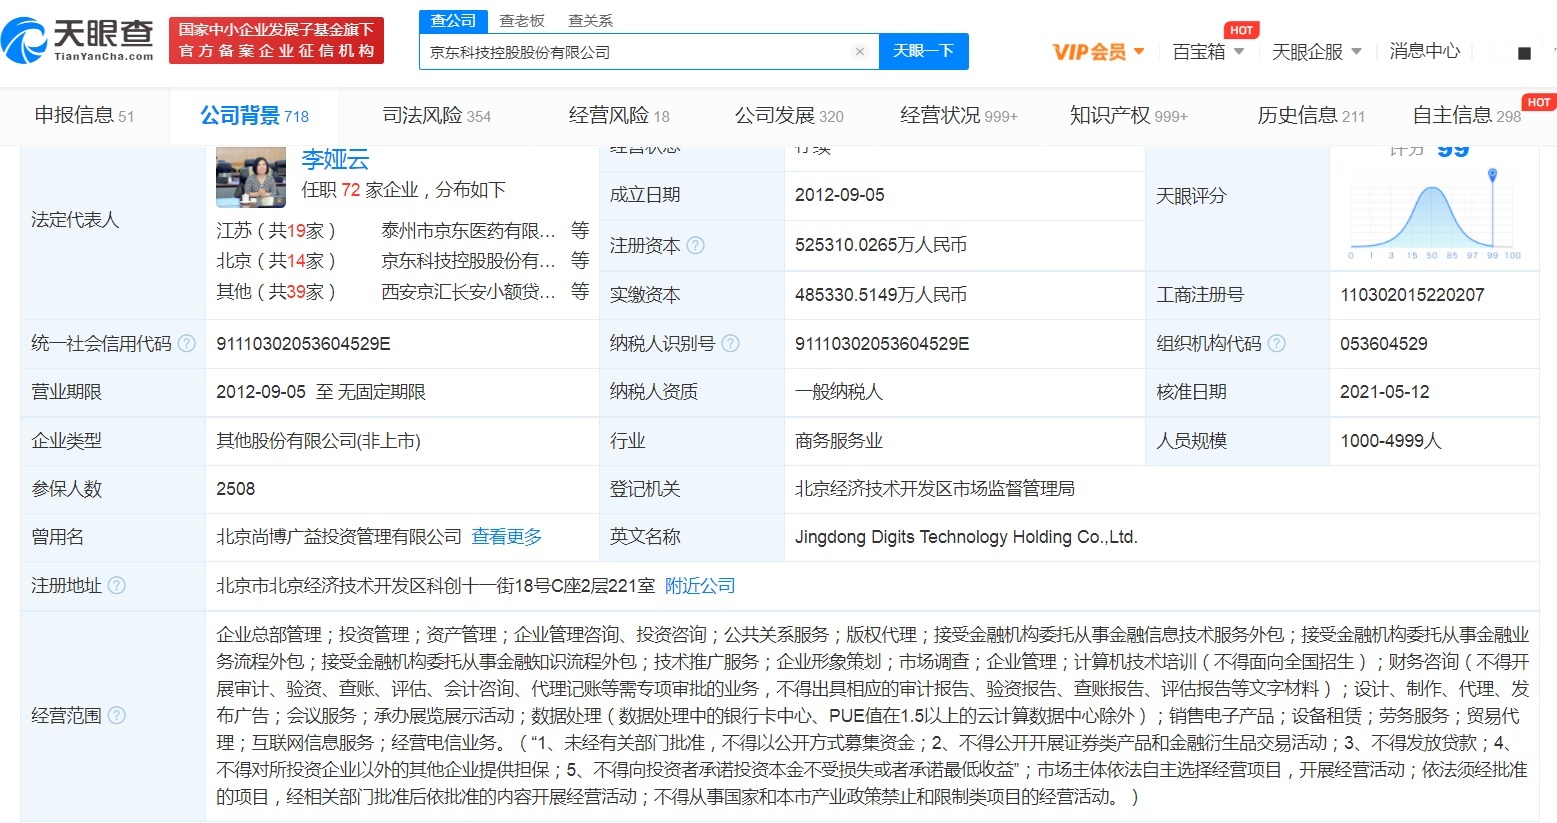Open the help icon next to 组织机构代码
The image size is (1557, 823).
pos(1276,343)
